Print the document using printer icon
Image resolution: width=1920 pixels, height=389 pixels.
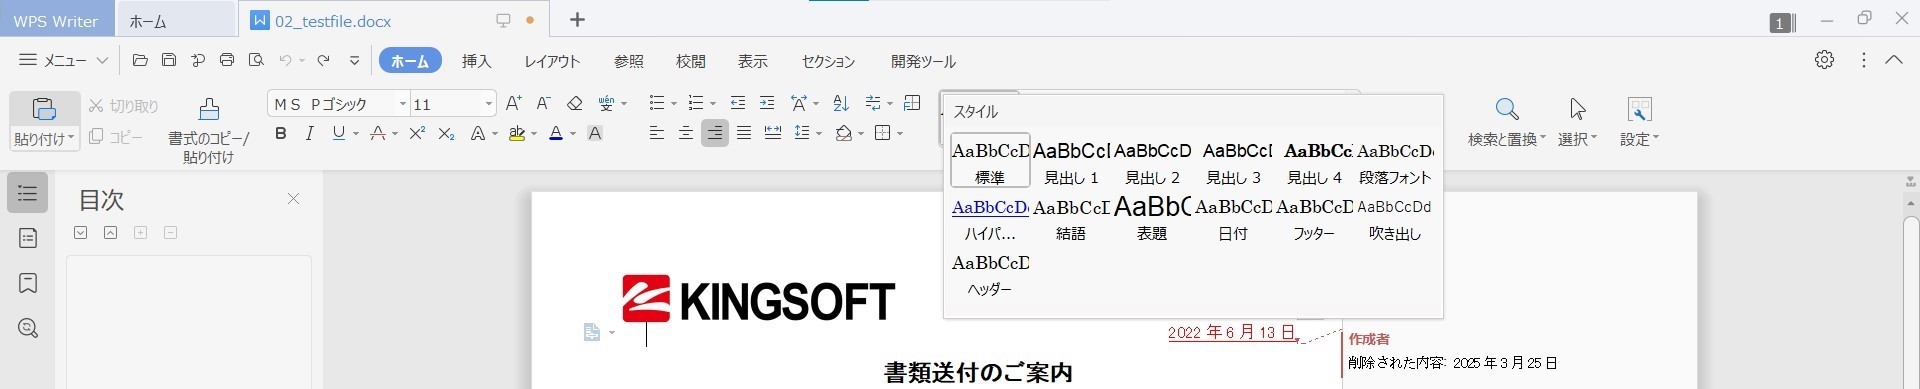point(227,61)
